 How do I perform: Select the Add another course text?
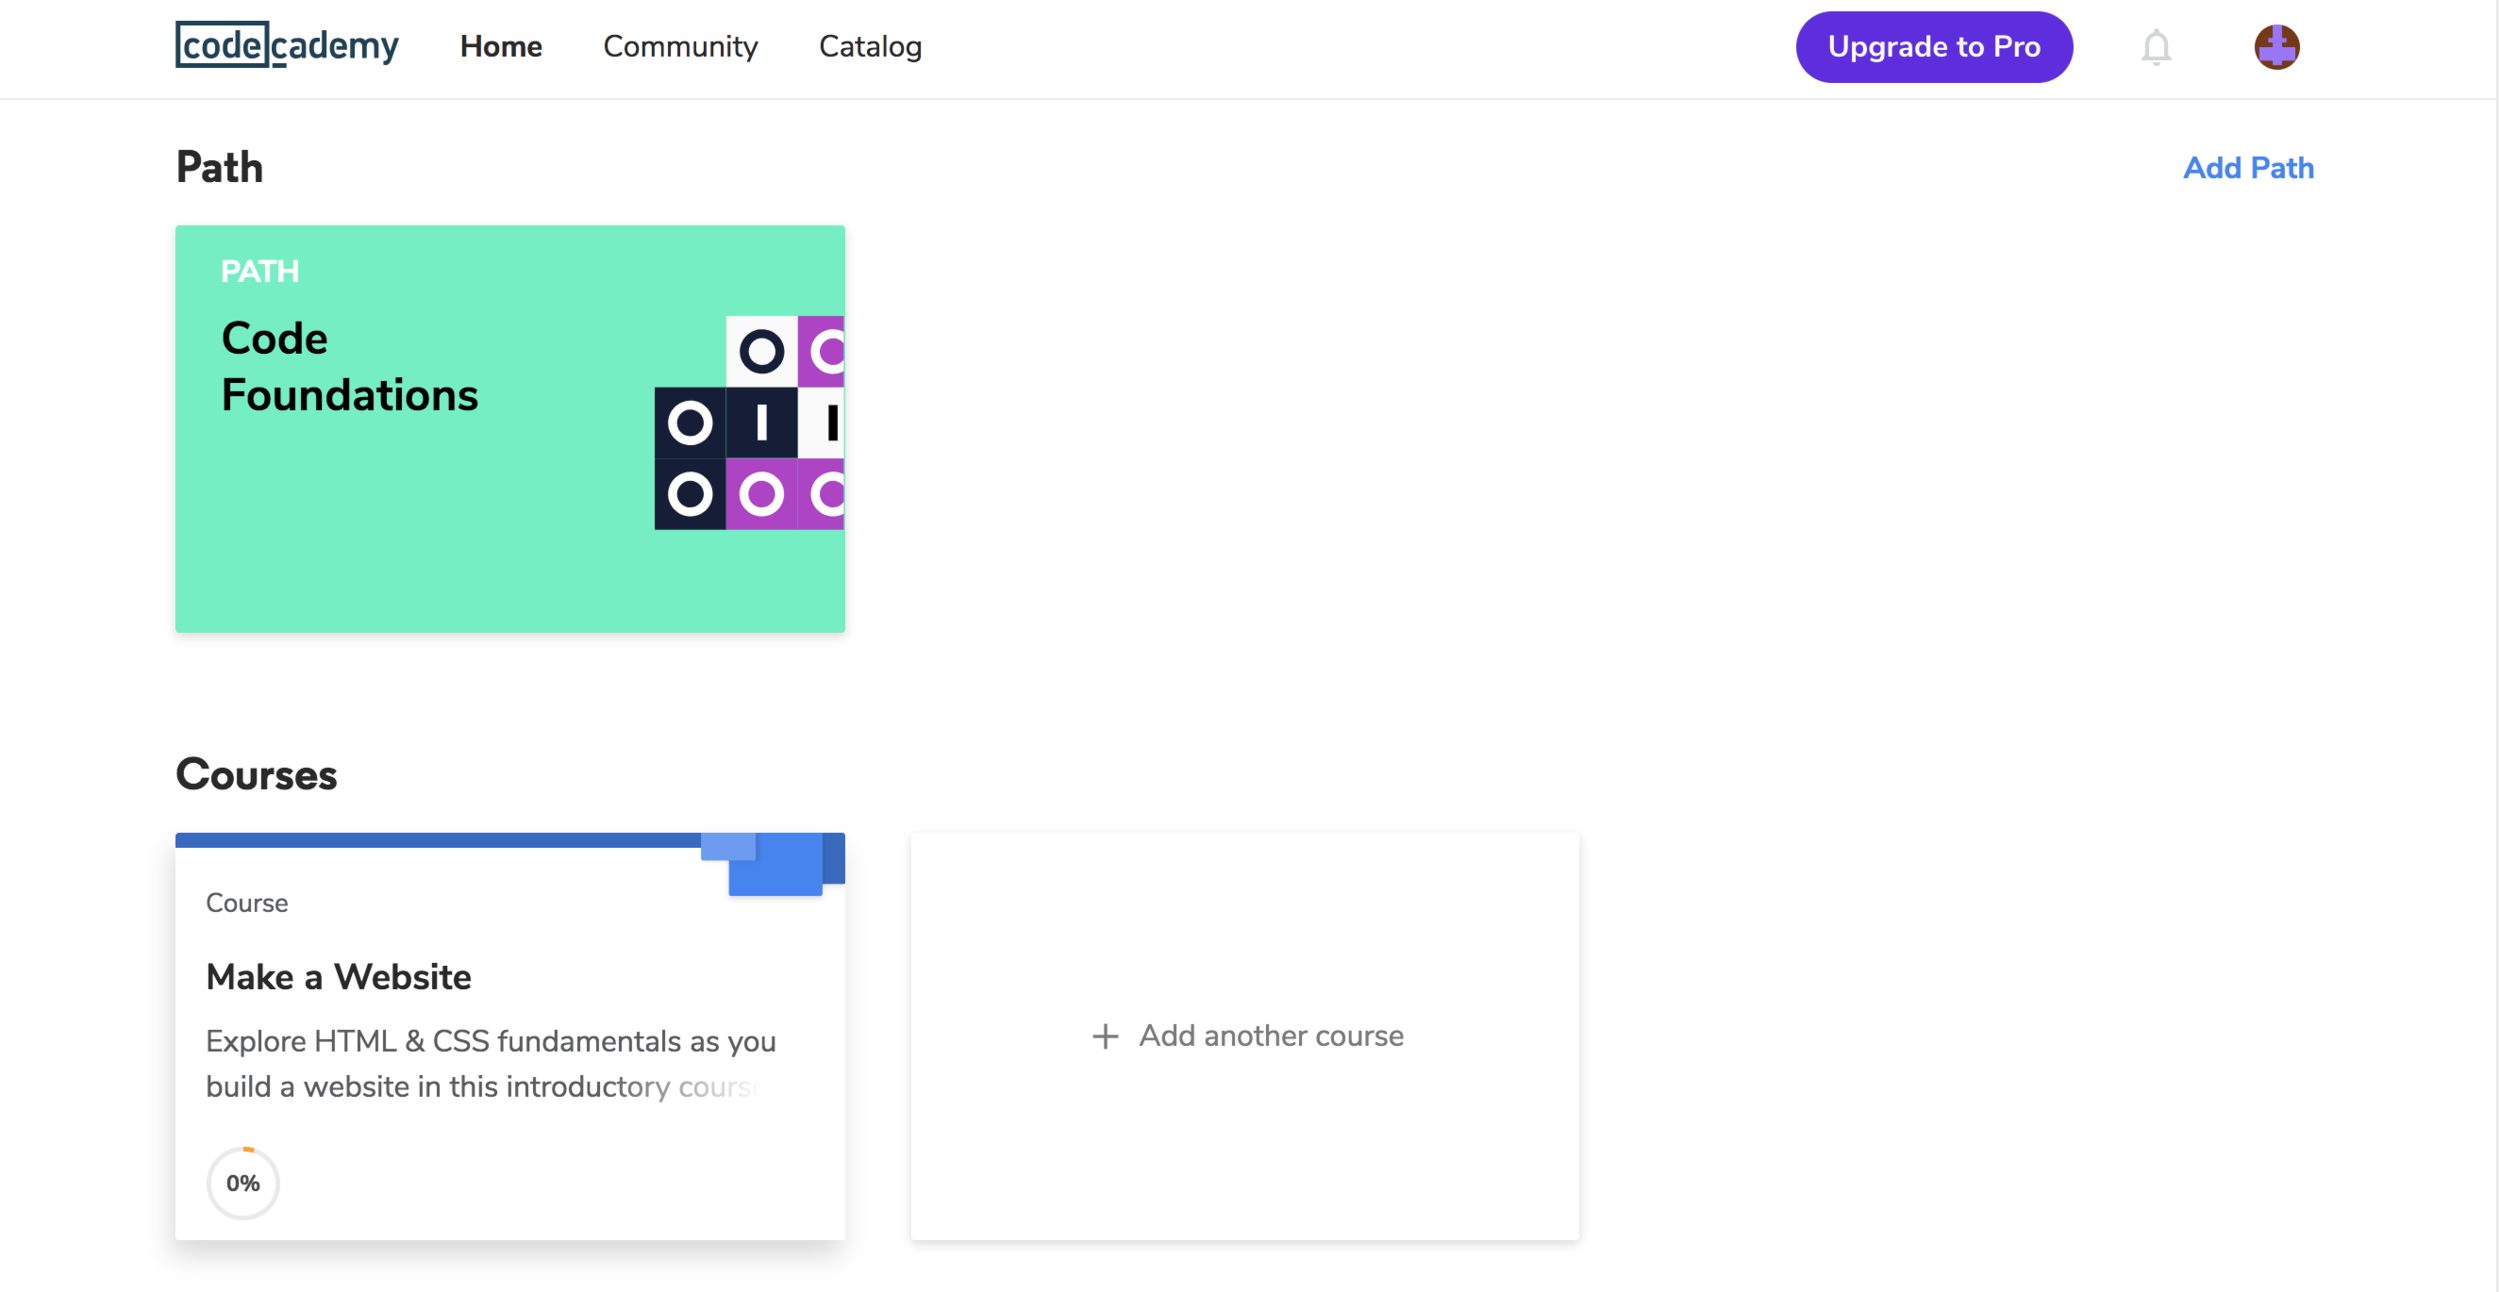point(1271,1036)
